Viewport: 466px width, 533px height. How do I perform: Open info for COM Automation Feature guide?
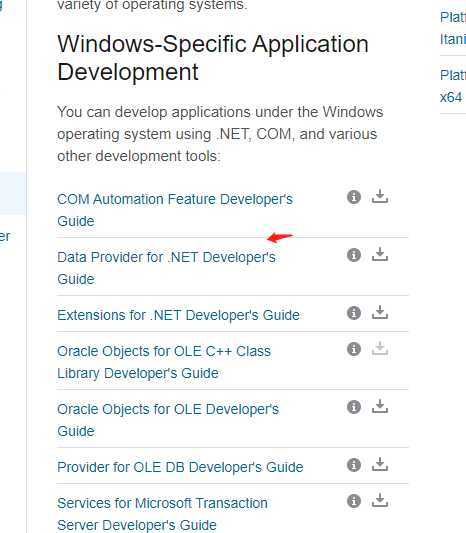[354, 197]
